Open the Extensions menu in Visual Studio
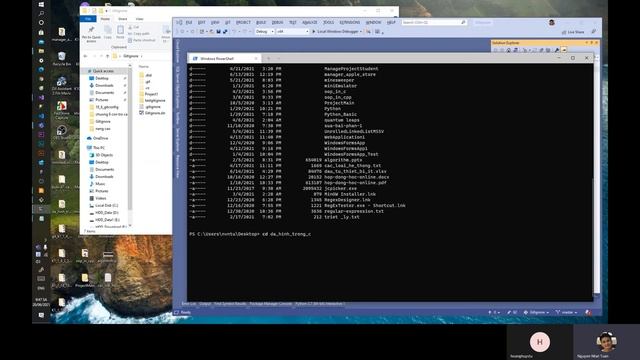Viewport: 640px width, 360px height. pos(350,22)
